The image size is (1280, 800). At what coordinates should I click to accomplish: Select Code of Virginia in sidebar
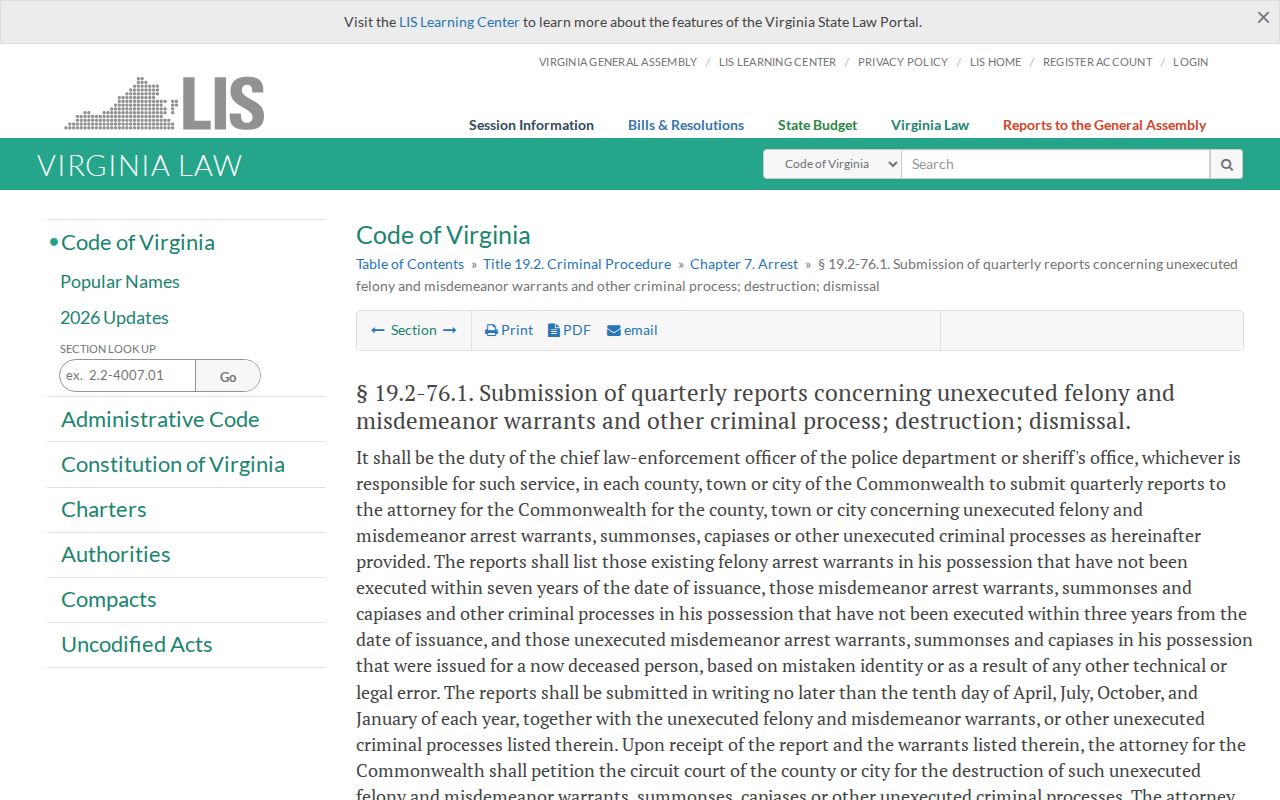(138, 242)
